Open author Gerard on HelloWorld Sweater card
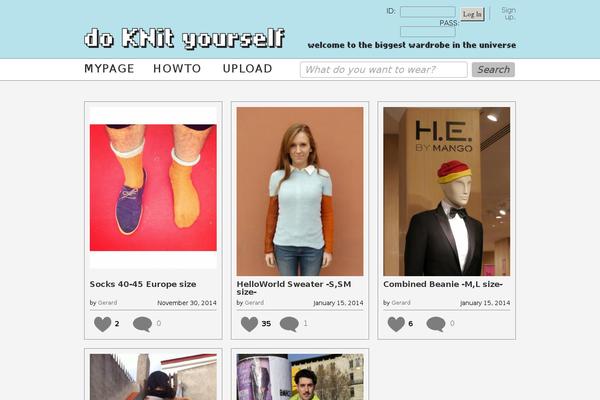 (x=254, y=303)
